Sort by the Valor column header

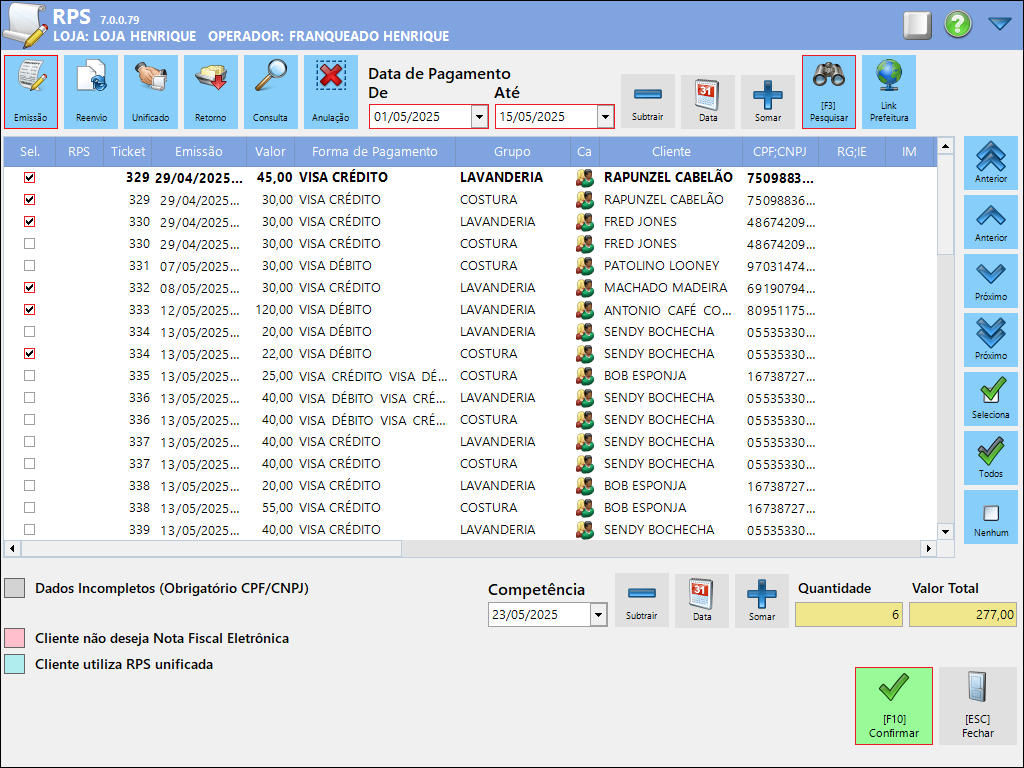tap(270, 152)
